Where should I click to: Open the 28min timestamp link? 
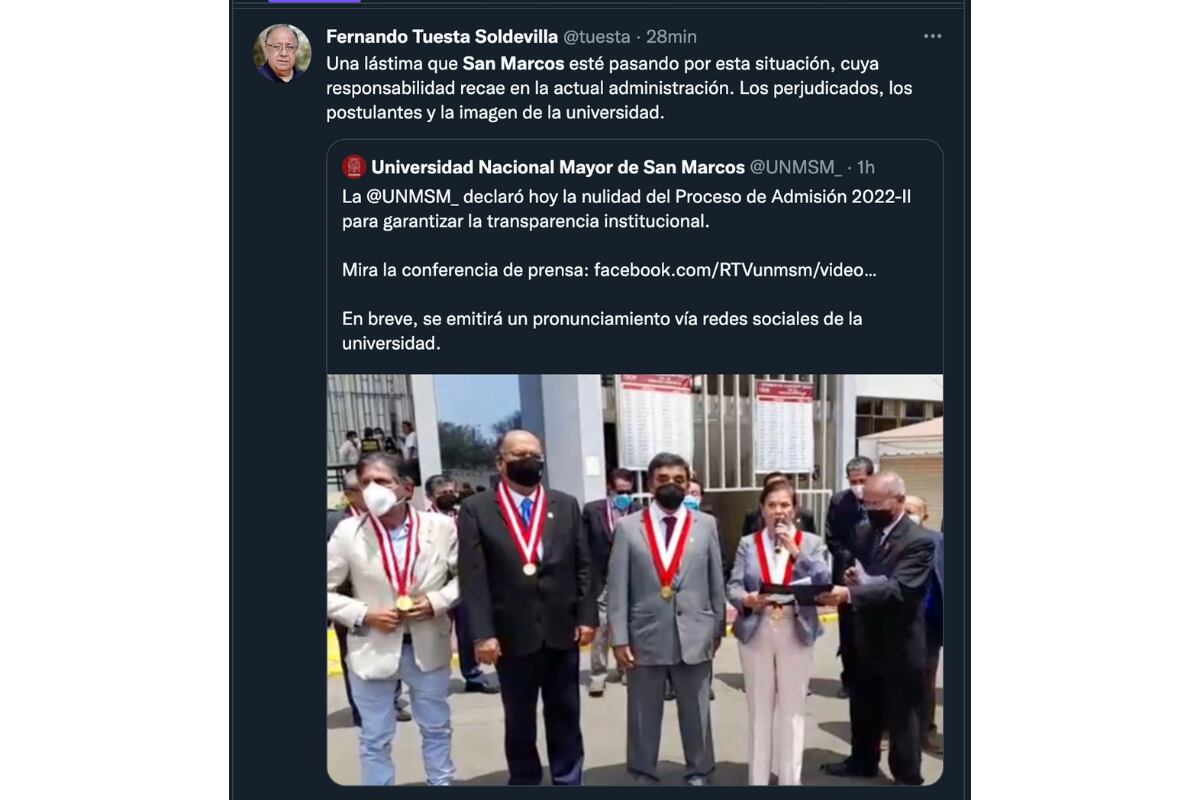tap(671, 37)
